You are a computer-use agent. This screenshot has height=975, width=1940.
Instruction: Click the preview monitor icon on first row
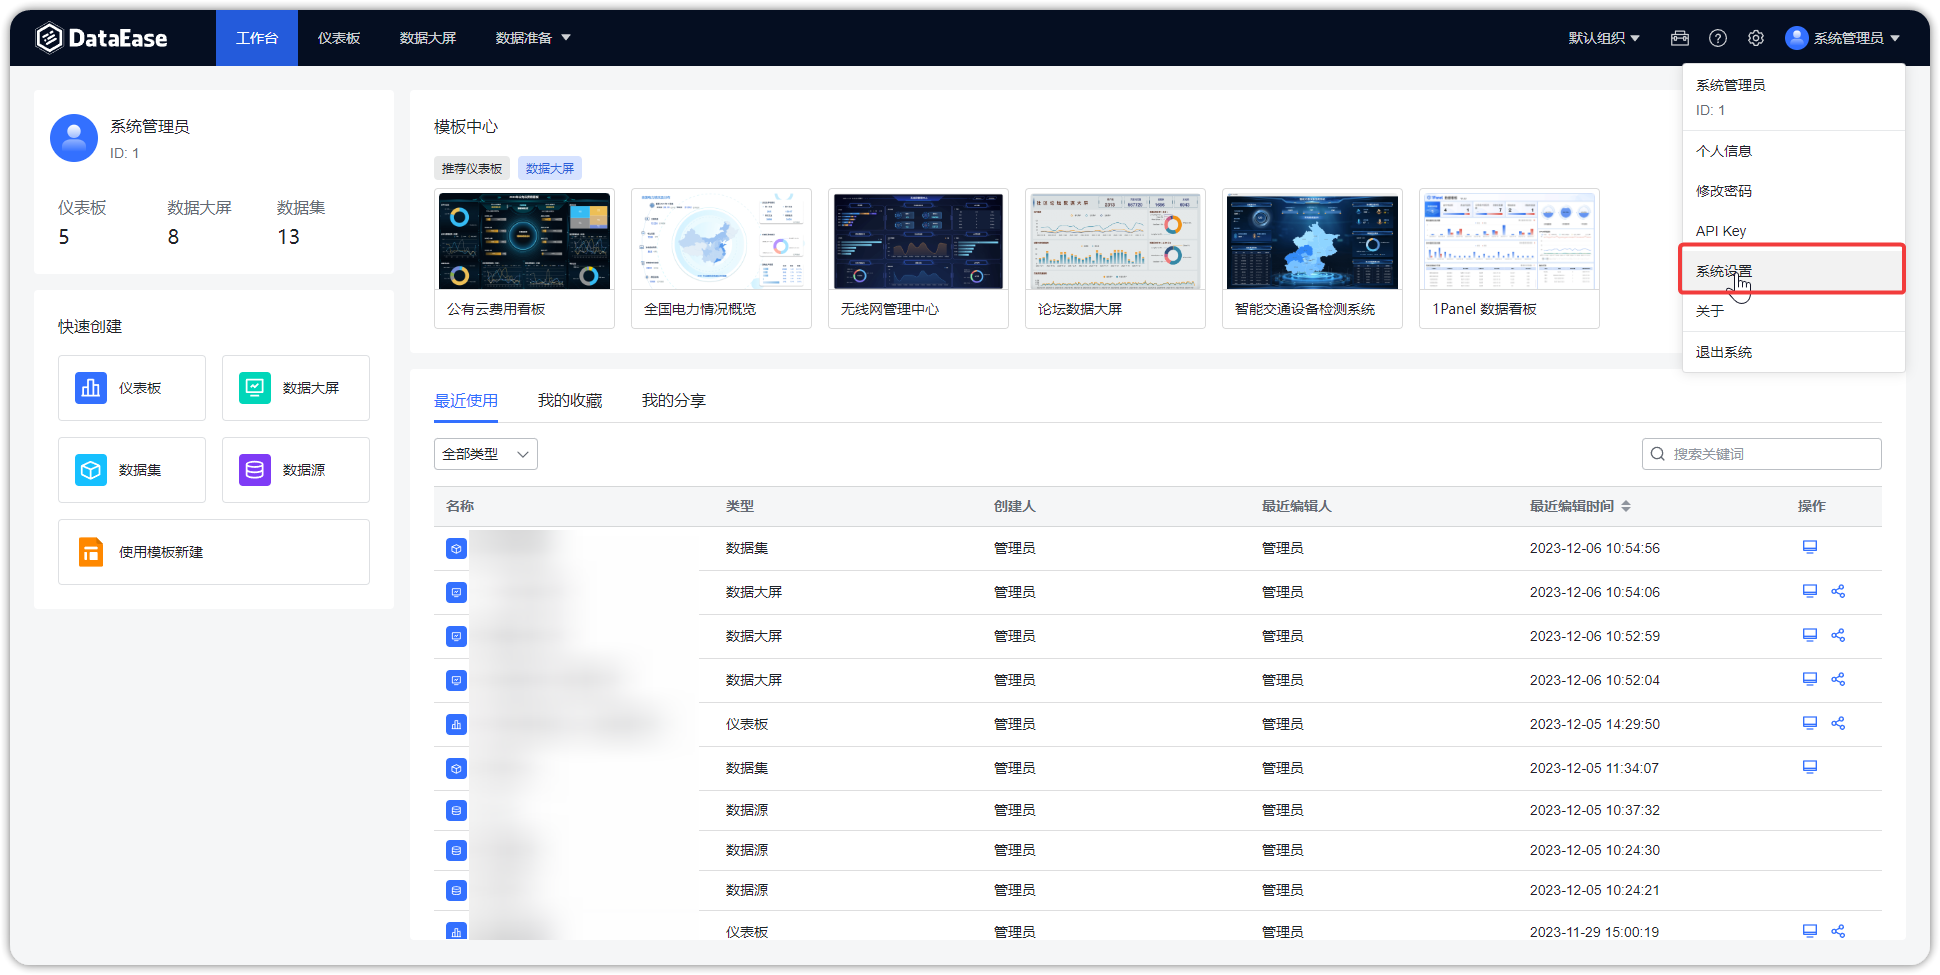point(1809,547)
